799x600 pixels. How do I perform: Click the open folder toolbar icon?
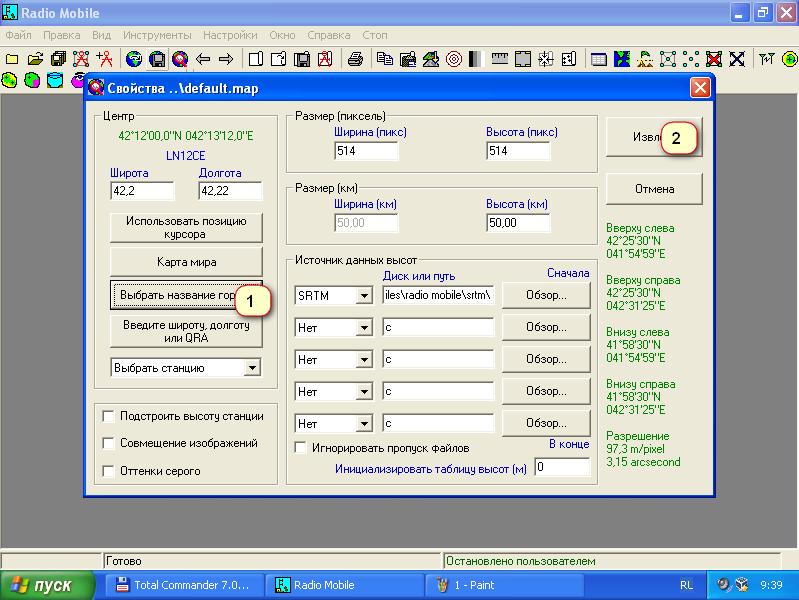[35, 59]
